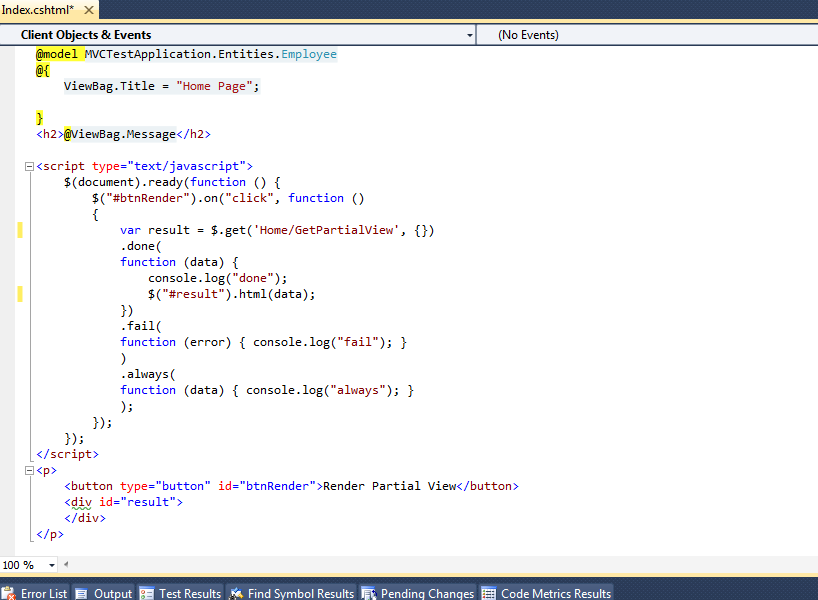This screenshot has width=818, height=600.
Task: Click the Pending Changes icon
Action: tap(369, 594)
